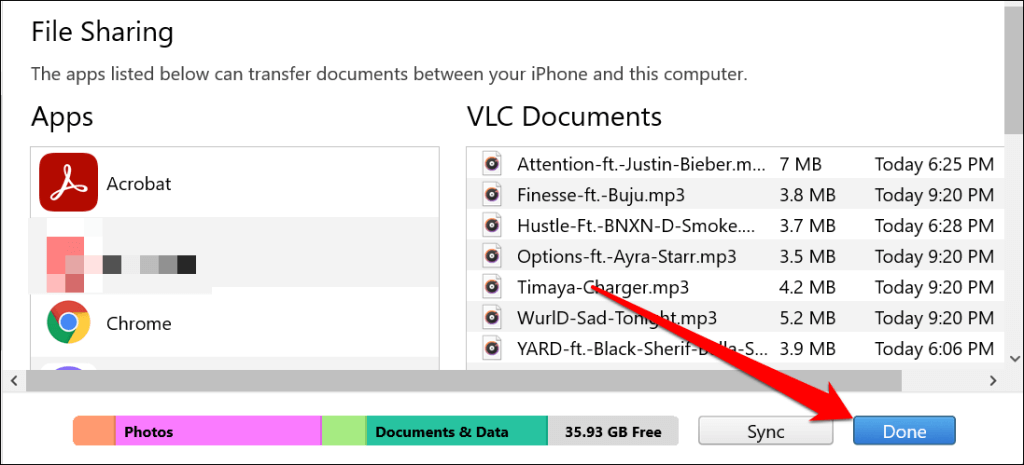The width and height of the screenshot is (1024, 465).
Task: Click the YARD-ft.-Black-Sherif file icon
Action: pos(492,349)
